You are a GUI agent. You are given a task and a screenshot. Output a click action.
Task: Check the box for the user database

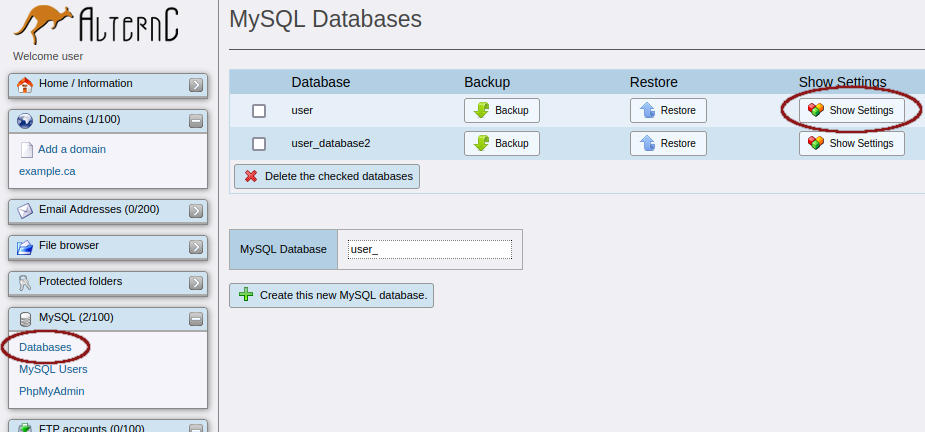pyautogui.click(x=259, y=110)
